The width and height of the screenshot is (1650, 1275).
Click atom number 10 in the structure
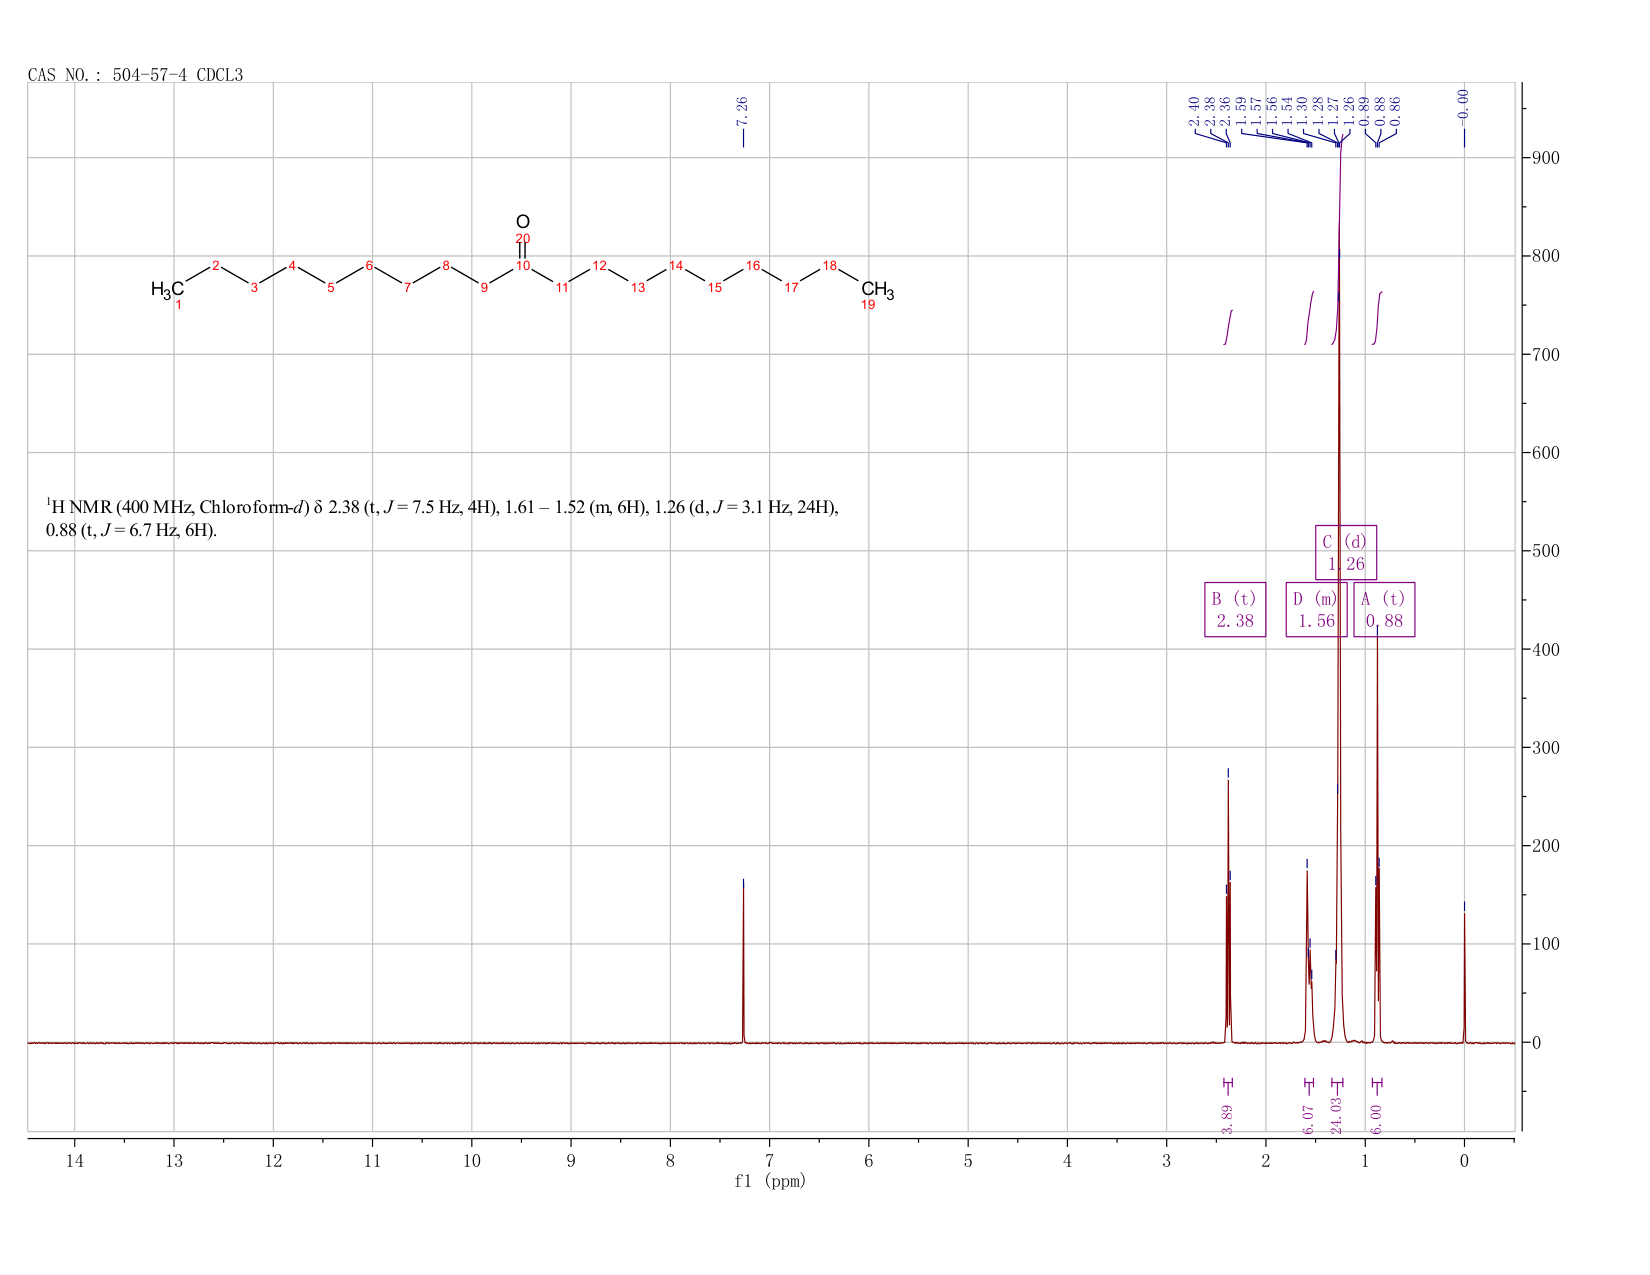point(522,265)
